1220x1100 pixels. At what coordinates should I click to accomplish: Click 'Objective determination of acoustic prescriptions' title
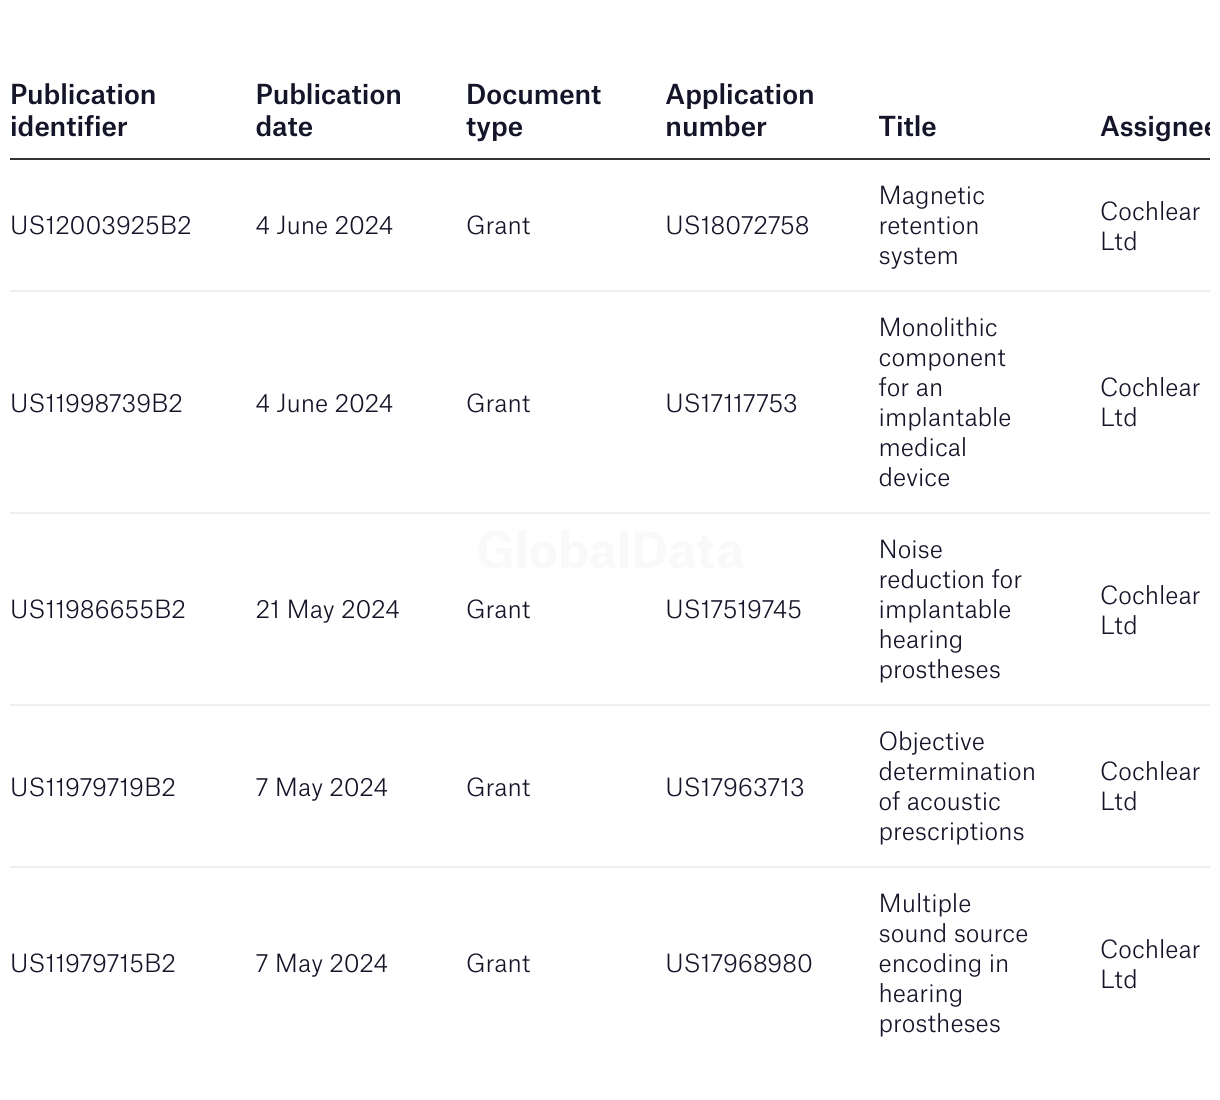[x=956, y=787]
